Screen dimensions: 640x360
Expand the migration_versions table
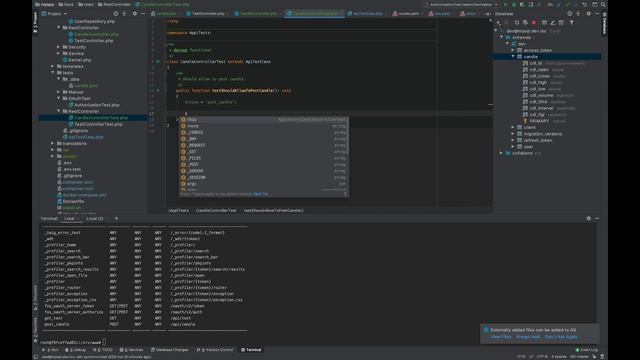click(513, 134)
